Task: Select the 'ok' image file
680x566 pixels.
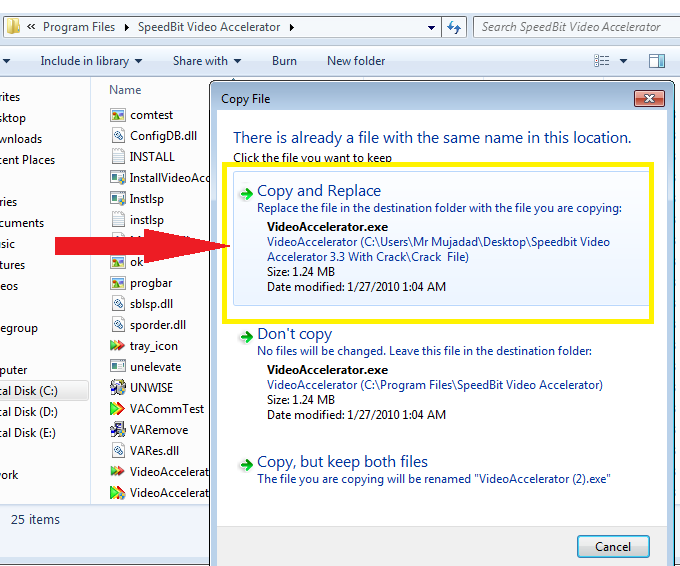Action: pos(127,262)
